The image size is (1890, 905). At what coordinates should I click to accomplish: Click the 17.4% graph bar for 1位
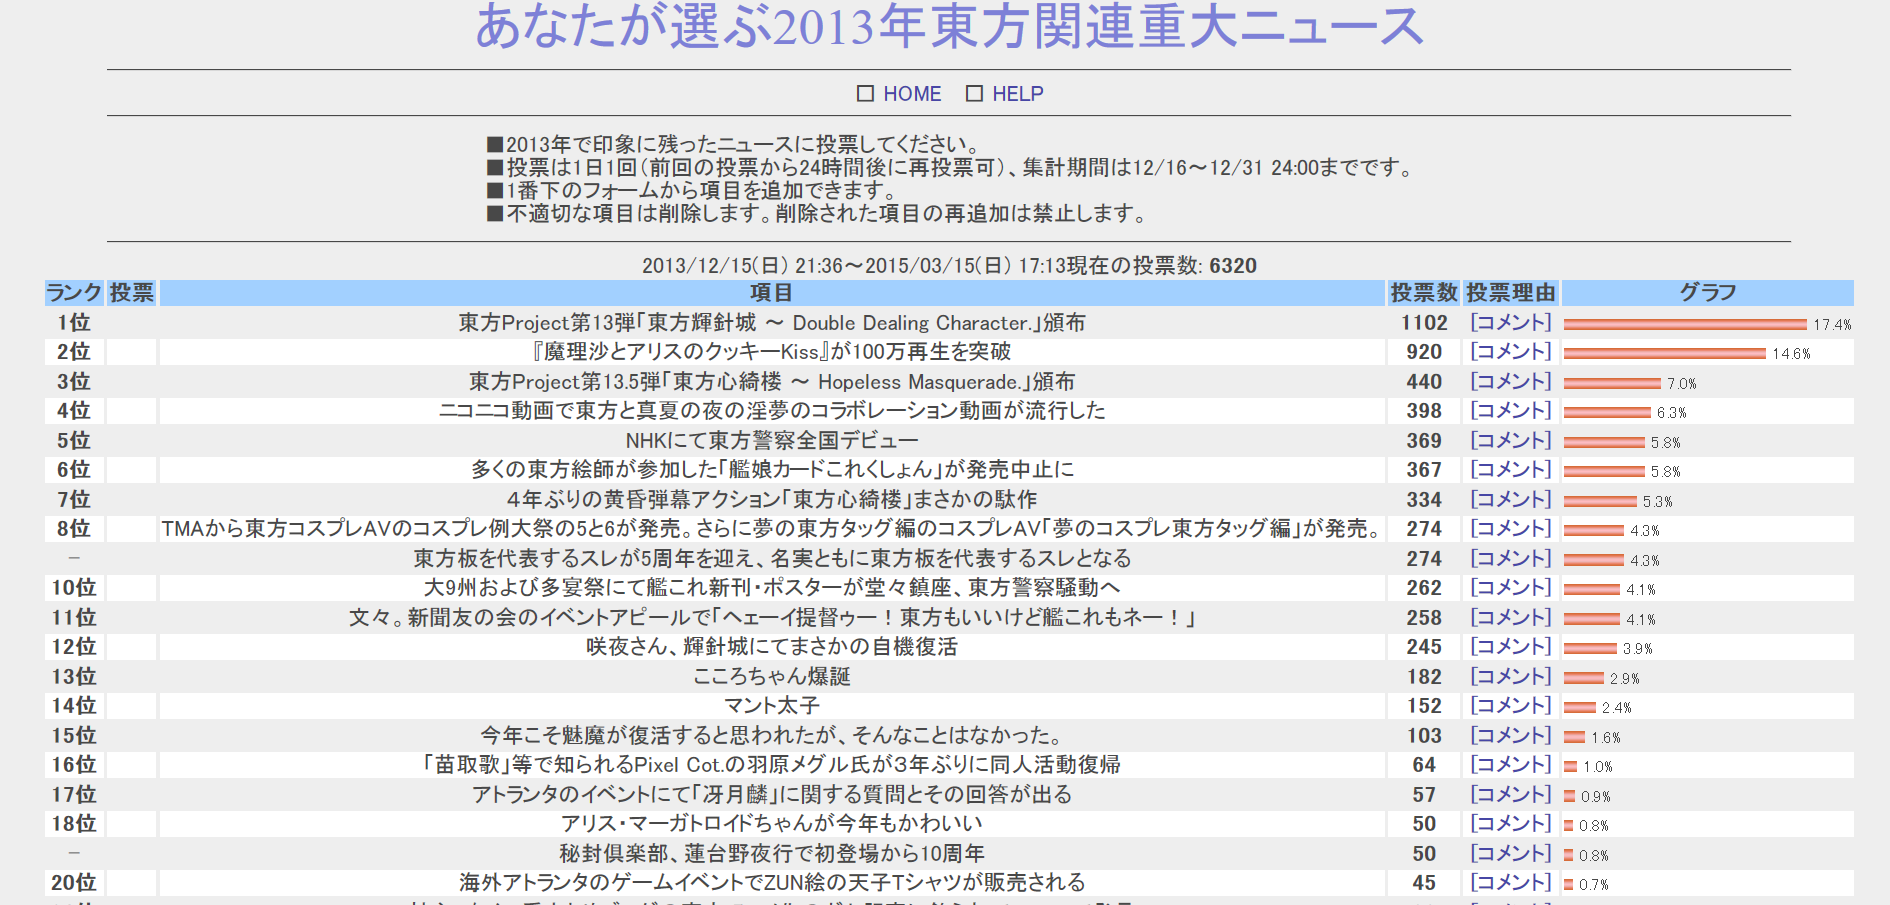(1685, 325)
